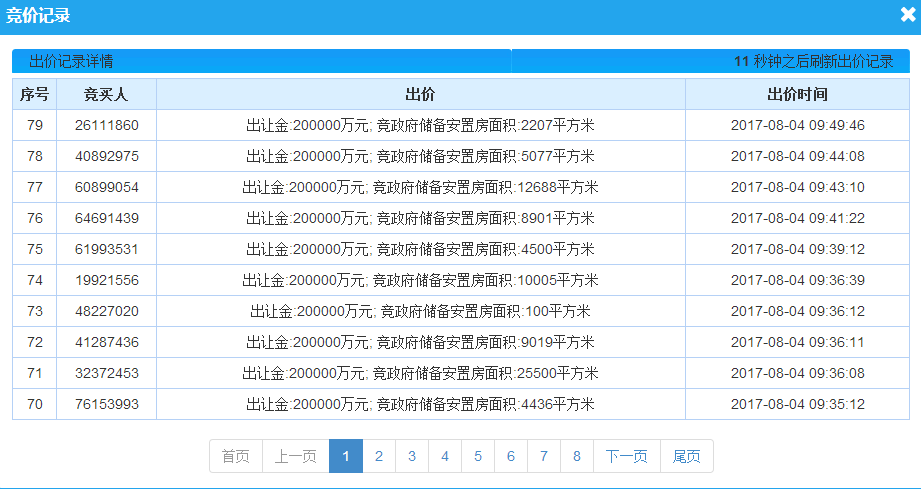Select current page 1 button

345,456
